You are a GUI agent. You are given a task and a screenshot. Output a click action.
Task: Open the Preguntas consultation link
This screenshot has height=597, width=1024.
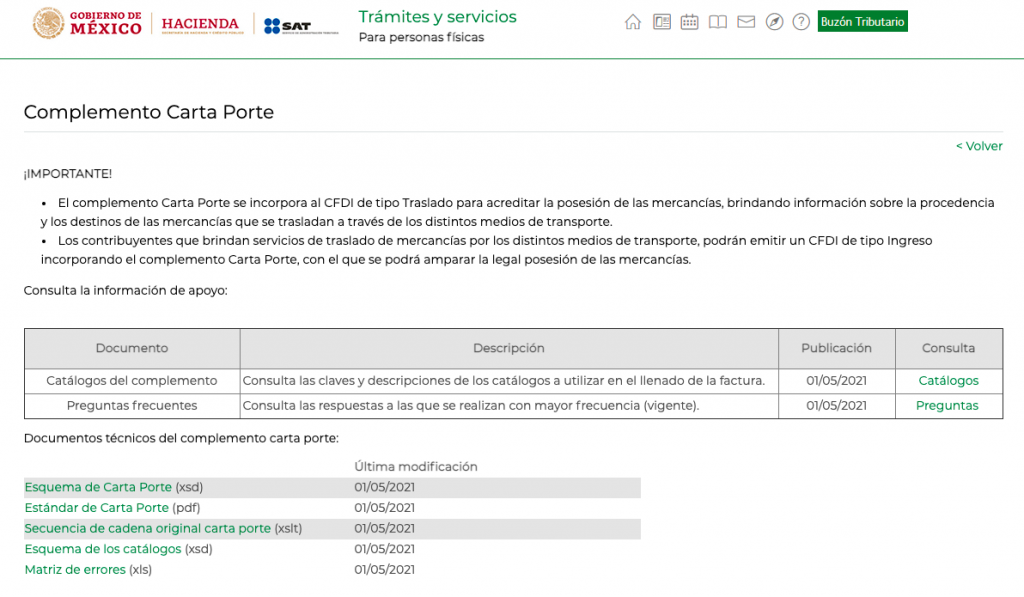(947, 406)
